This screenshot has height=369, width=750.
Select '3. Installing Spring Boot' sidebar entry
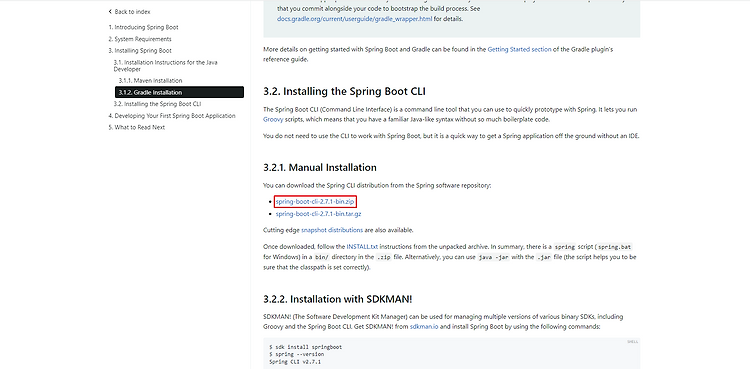pos(140,51)
